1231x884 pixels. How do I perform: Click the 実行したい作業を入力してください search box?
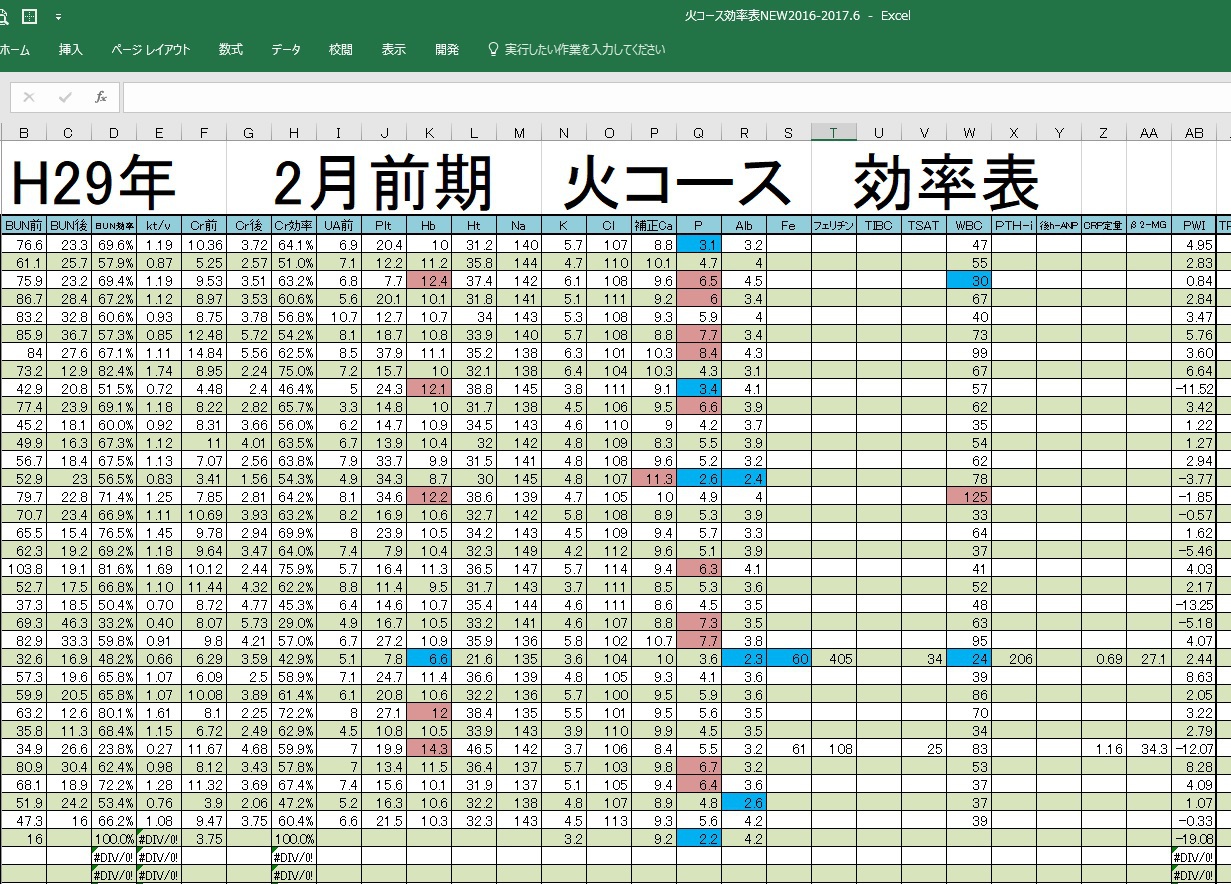tap(584, 49)
